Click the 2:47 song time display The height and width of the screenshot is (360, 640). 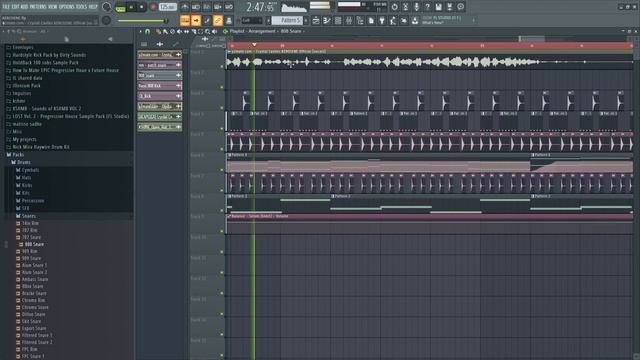[x=260, y=7]
